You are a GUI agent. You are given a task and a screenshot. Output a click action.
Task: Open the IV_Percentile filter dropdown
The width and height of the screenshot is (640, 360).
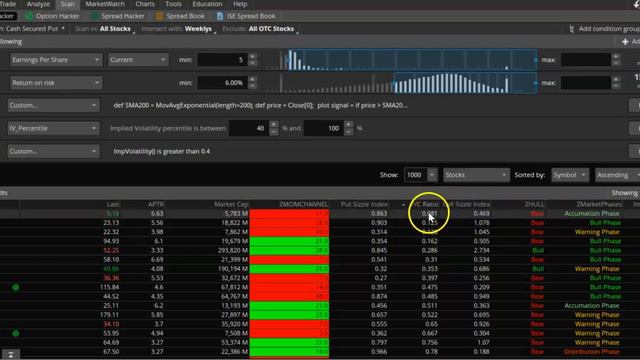(53, 128)
